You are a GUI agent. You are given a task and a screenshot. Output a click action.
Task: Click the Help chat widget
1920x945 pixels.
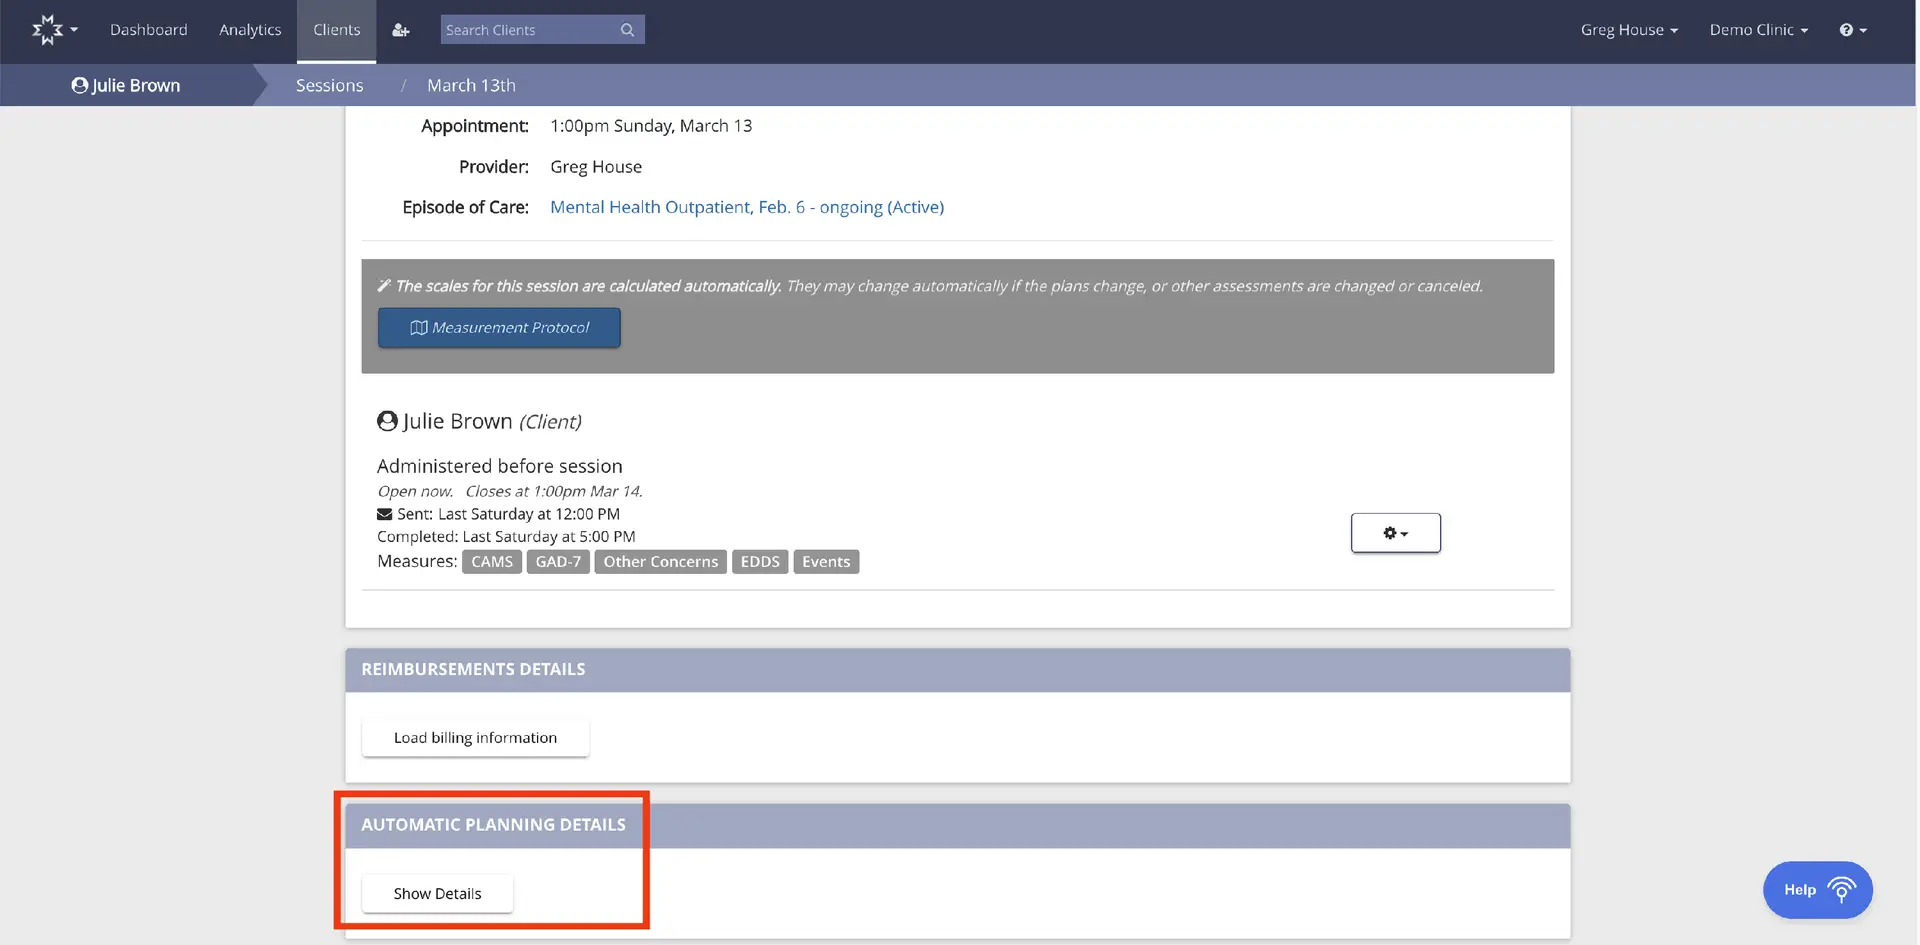tap(1817, 890)
